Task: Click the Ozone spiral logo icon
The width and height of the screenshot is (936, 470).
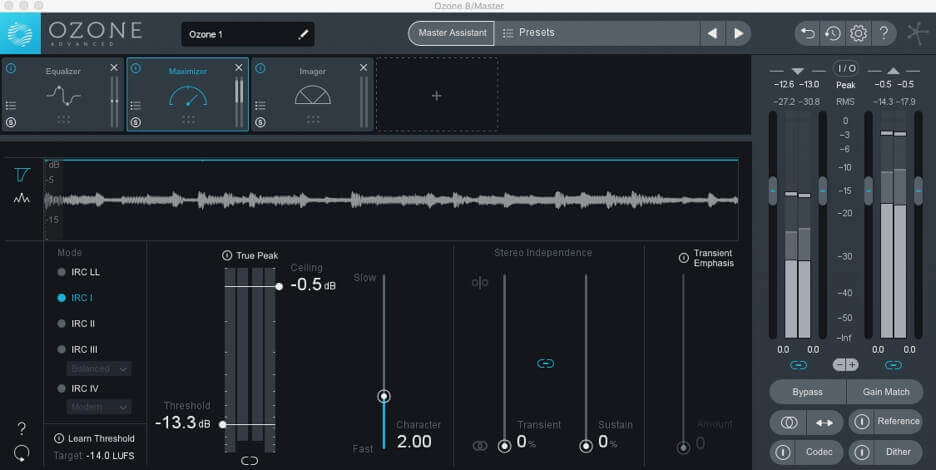Action: pyautogui.click(x=20, y=34)
